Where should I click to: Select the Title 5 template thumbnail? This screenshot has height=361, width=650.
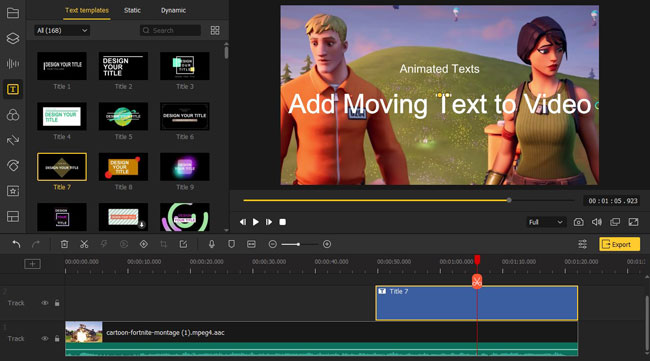[123, 116]
